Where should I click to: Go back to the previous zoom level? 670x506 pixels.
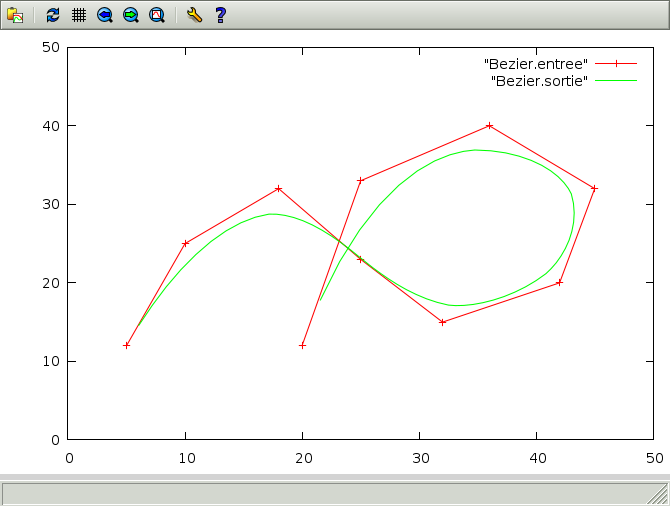coord(105,15)
